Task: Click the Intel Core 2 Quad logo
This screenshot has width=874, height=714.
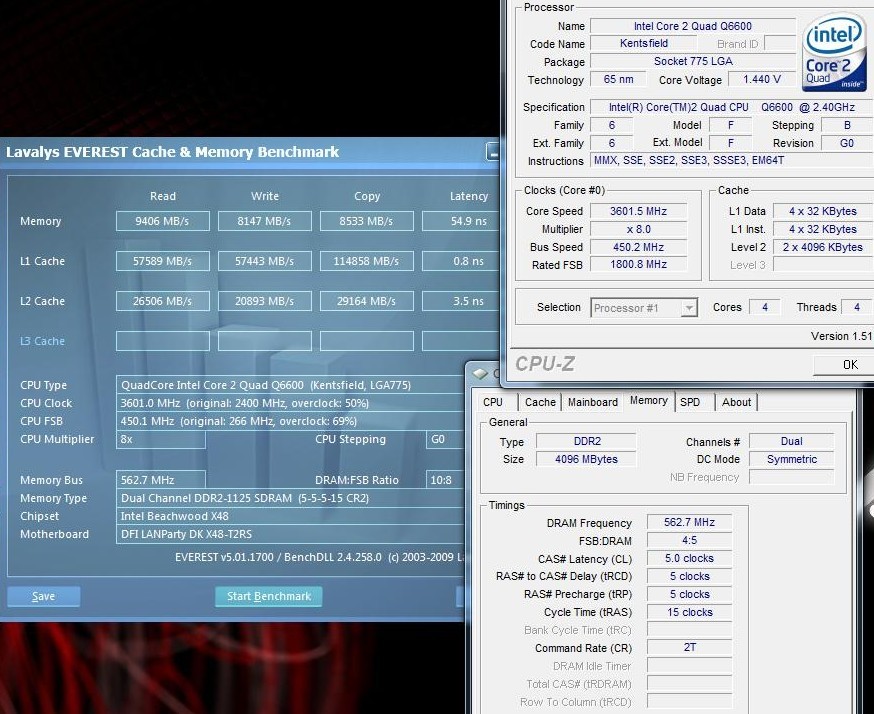Action: click(x=834, y=52)
